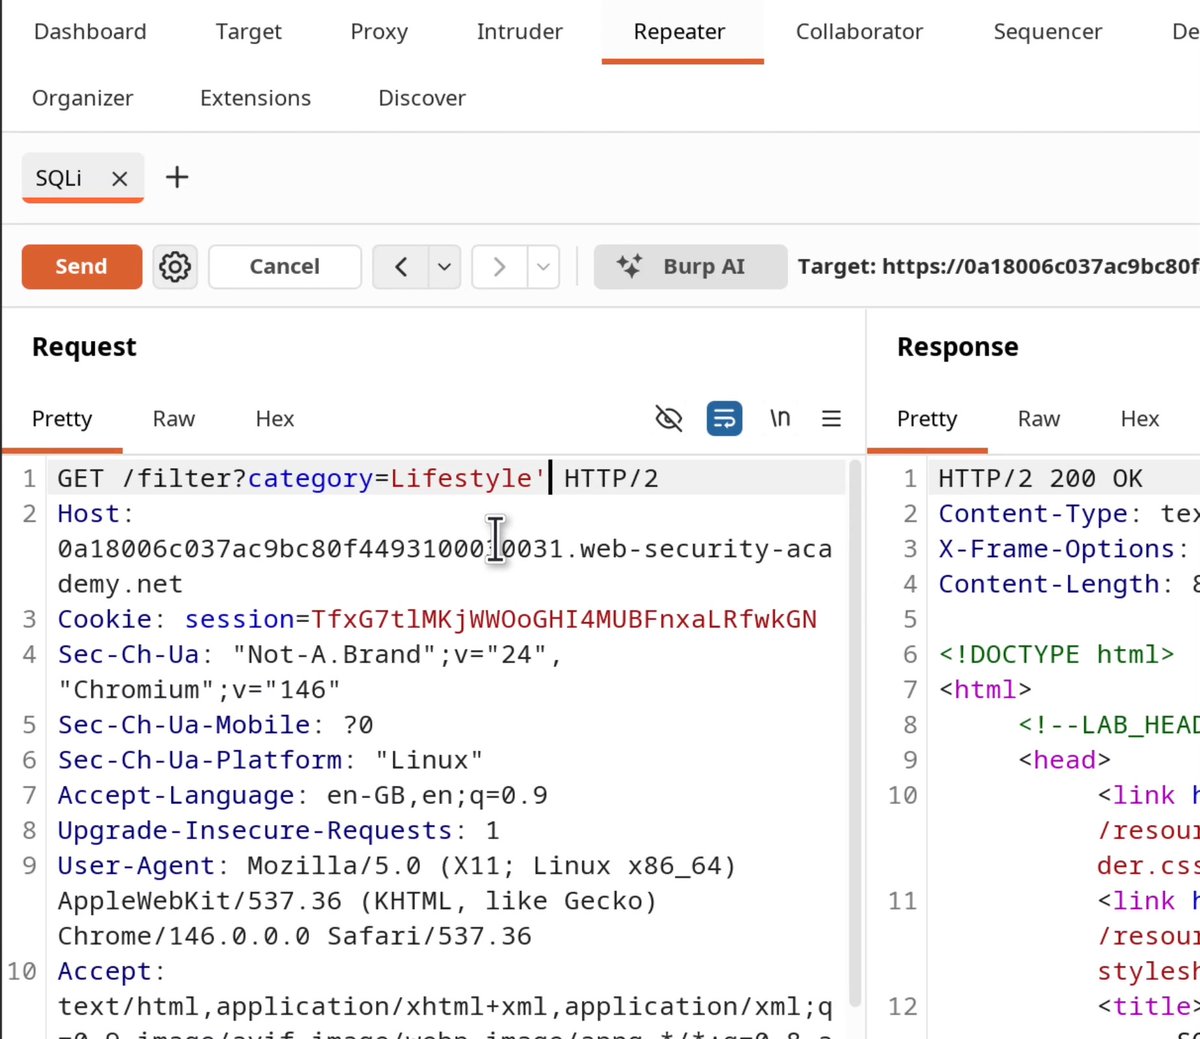This screenshot has width=1200, height=1039.
Task: Switch to the Proxy tab
Action: (379, 32)
